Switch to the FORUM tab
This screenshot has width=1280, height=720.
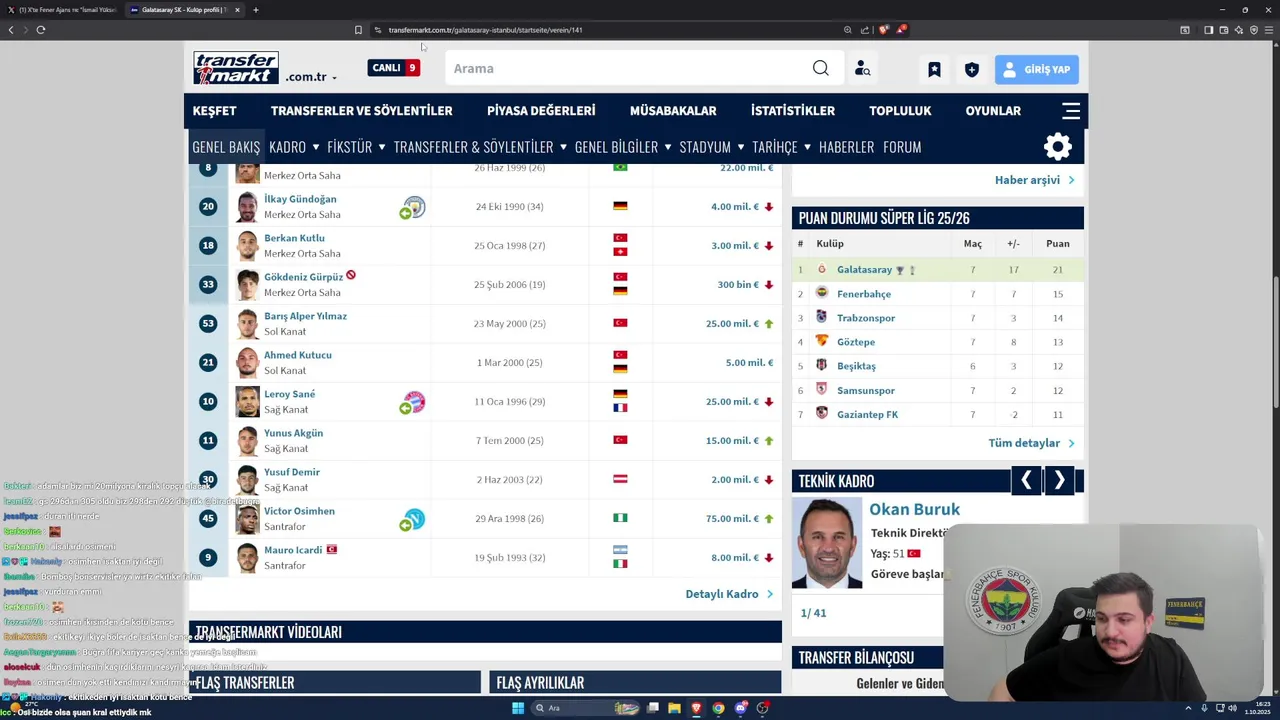pyautogui.click(x=902, y=147)
